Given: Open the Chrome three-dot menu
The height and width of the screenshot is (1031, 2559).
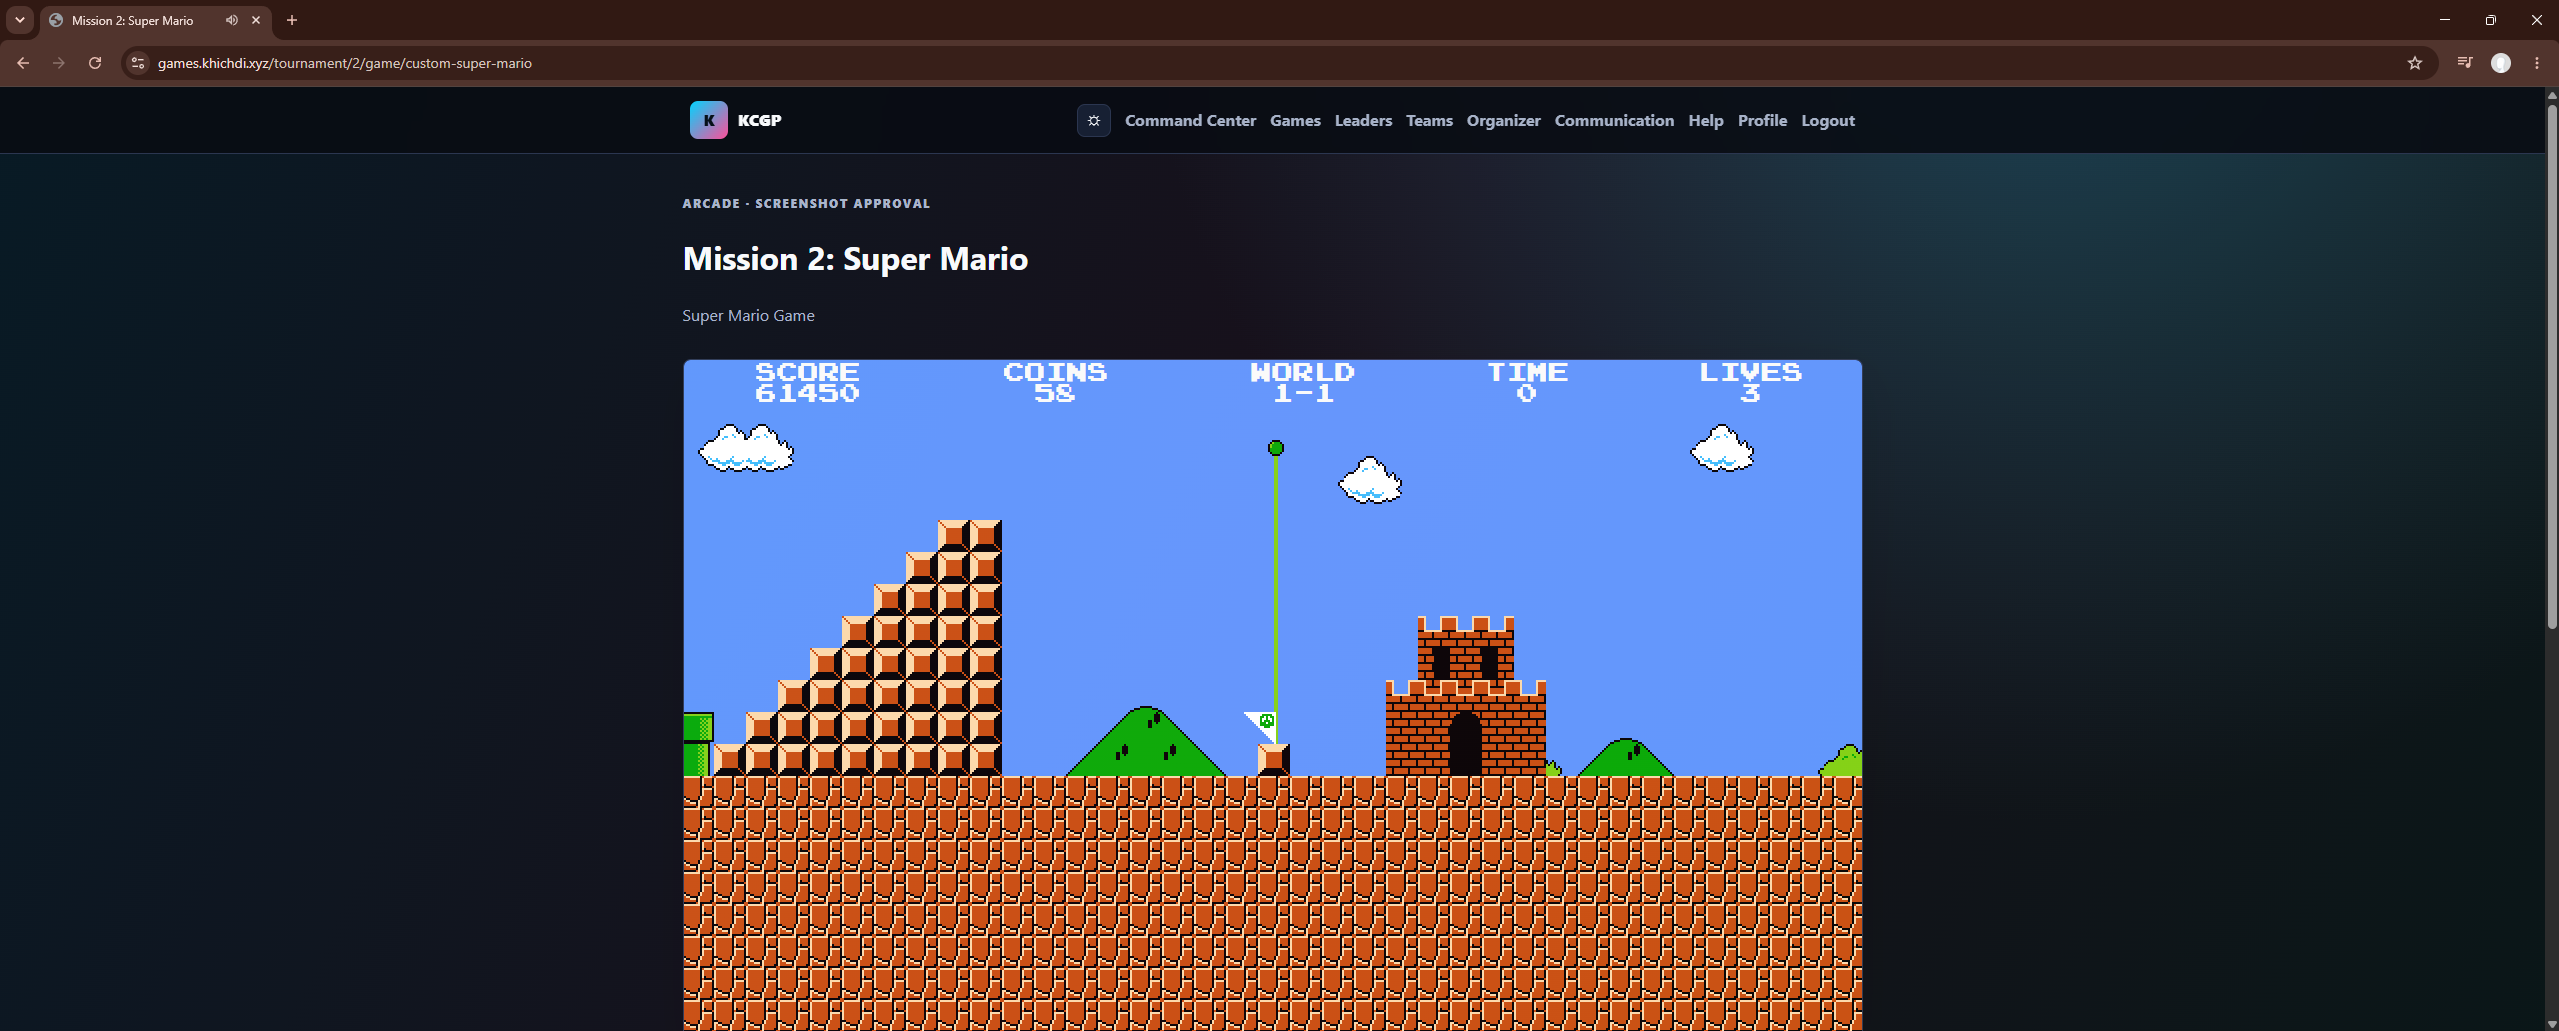Looking at the screenshot, I should [2537, 63].
